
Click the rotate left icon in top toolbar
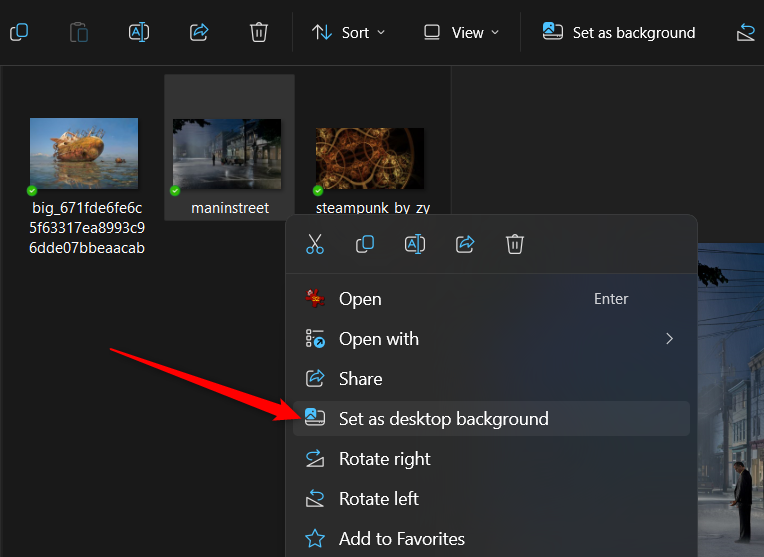point(745,33)
